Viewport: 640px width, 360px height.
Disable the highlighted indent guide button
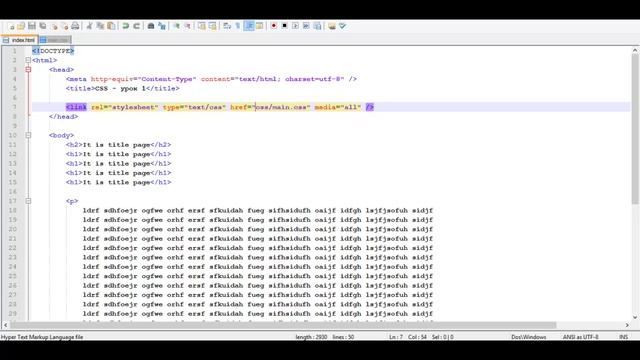249,26
